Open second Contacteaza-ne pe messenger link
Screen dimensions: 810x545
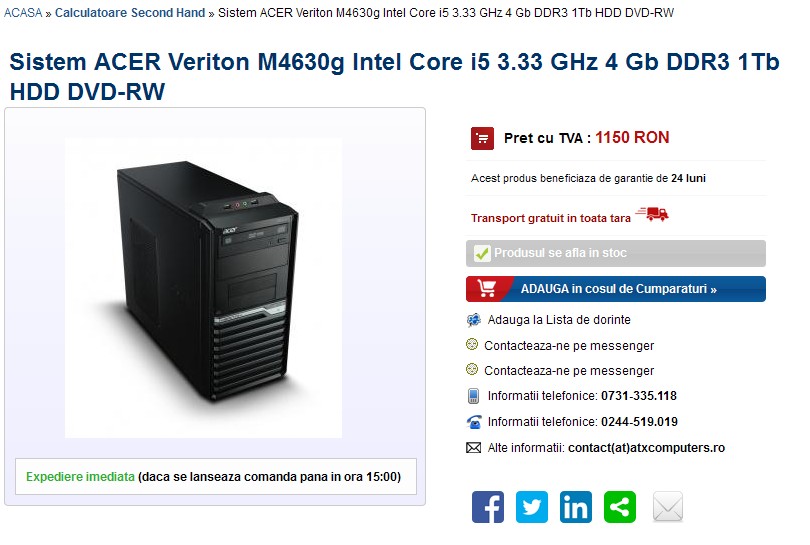pos(569,371)
